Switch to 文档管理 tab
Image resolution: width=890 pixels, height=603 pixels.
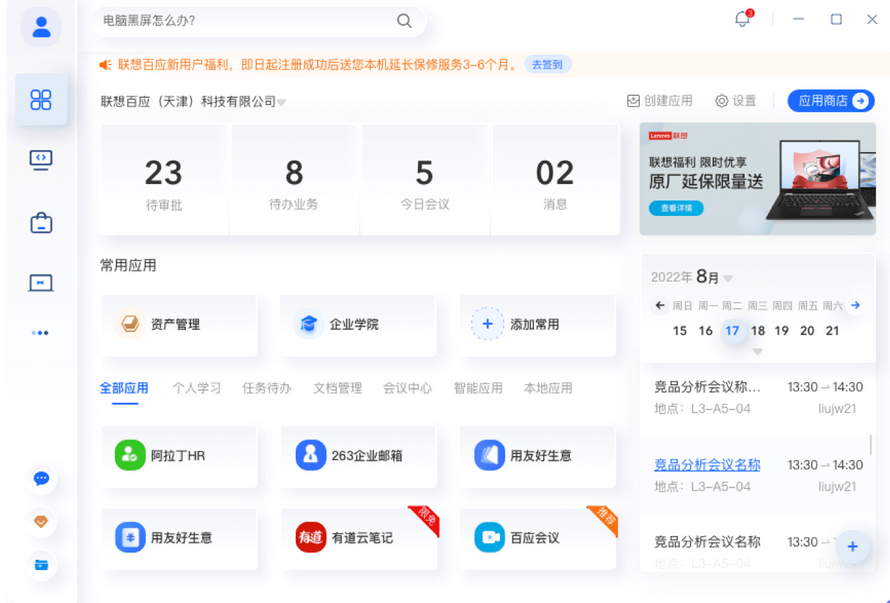coord(338,388)
